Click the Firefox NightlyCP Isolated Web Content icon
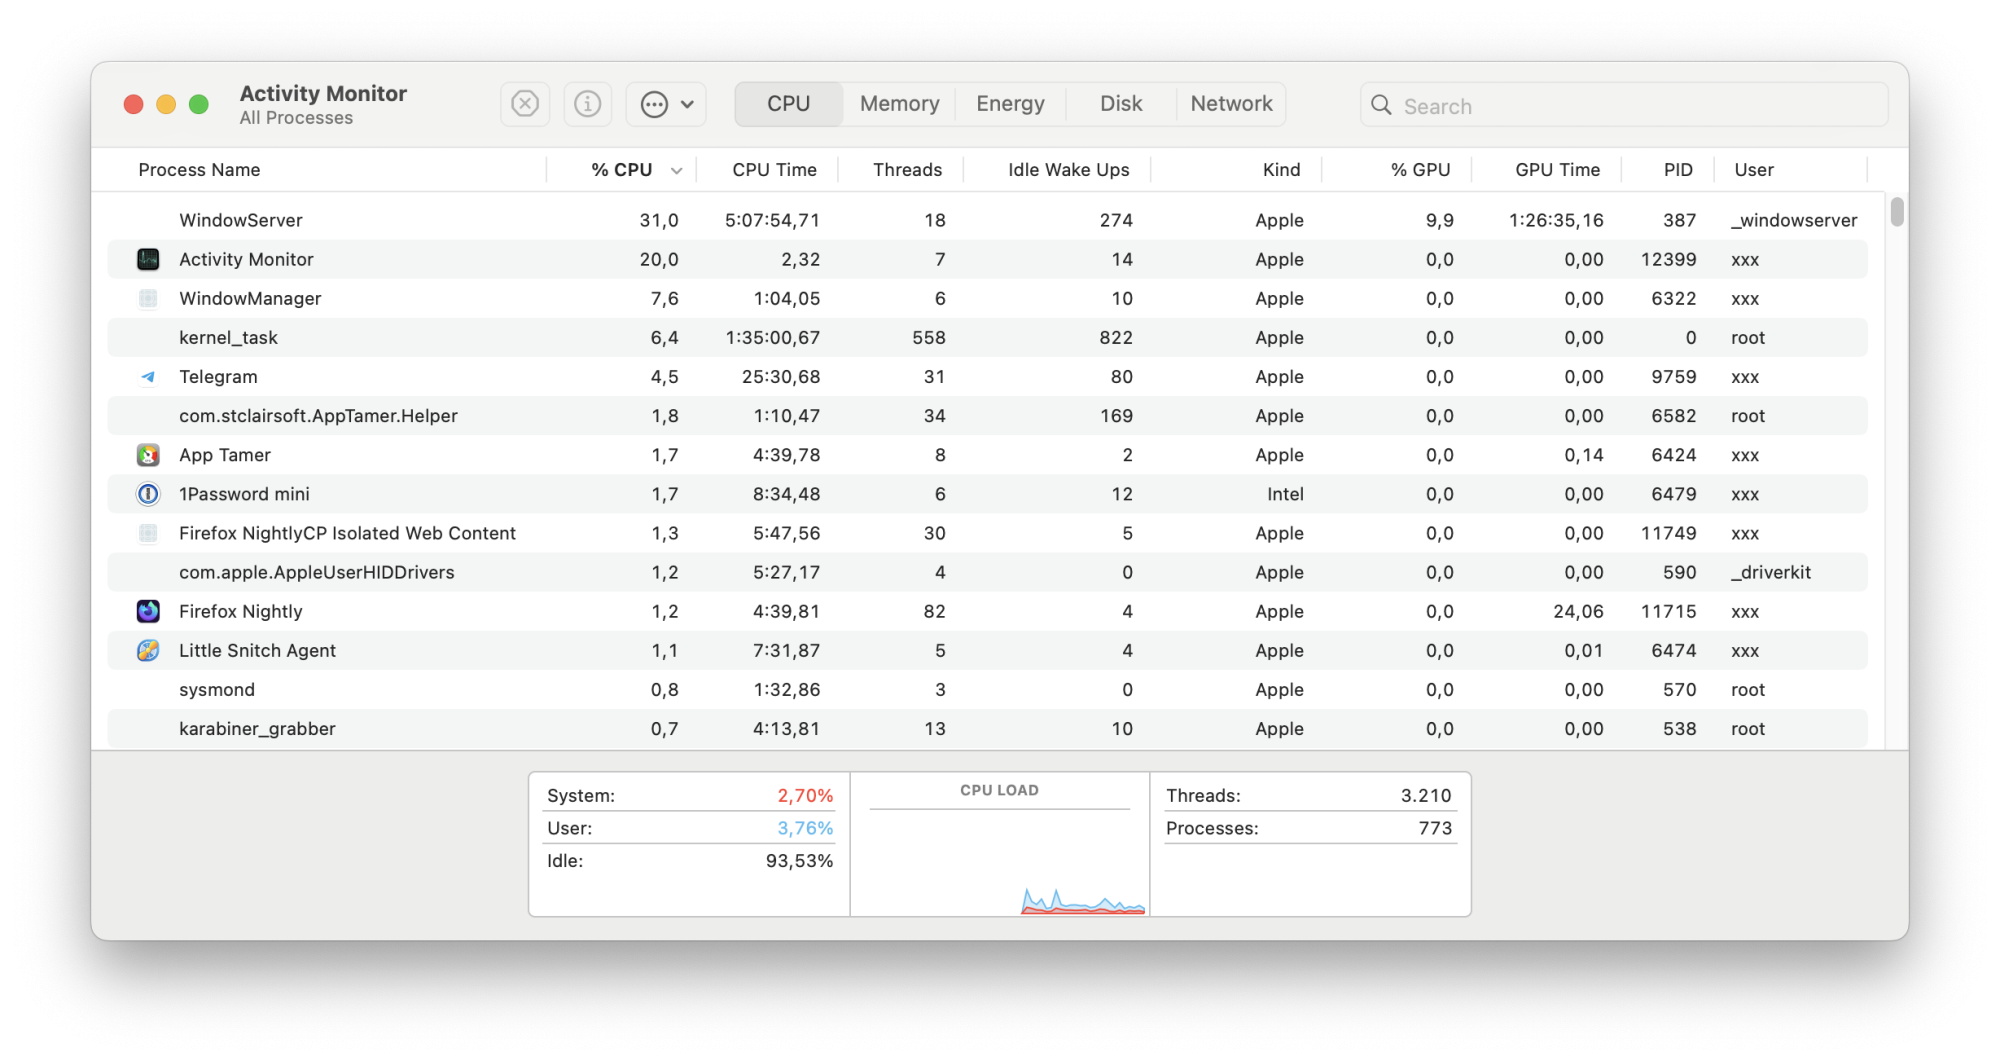This screenshot has width=2000, height=1061. pyautogui.click(x=148, y=533)
